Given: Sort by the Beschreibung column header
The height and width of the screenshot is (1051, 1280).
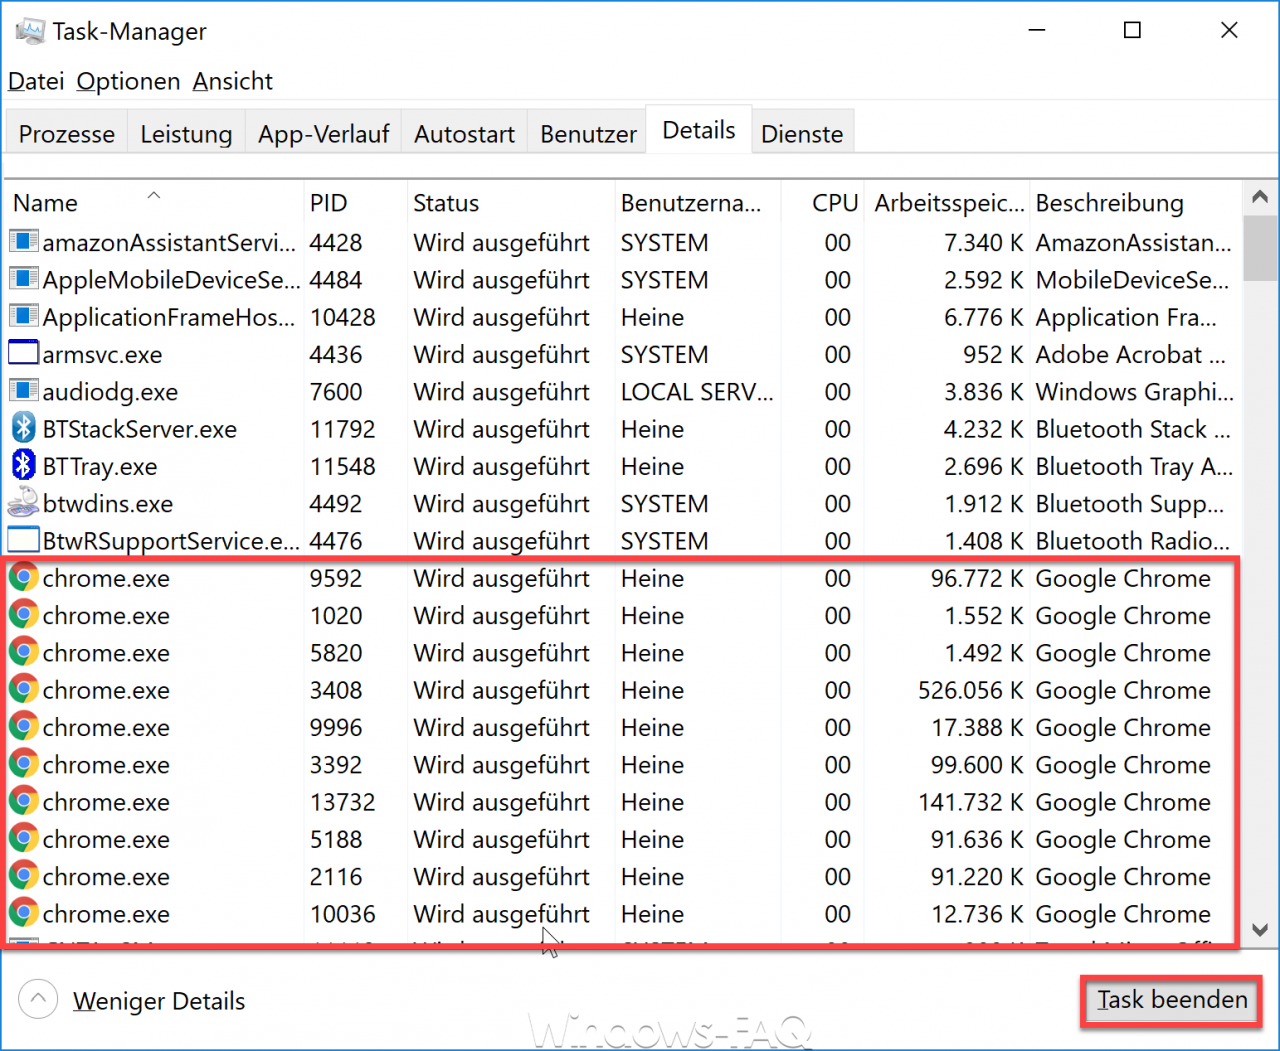Looking at the screenshot, I should point(1135,202).
